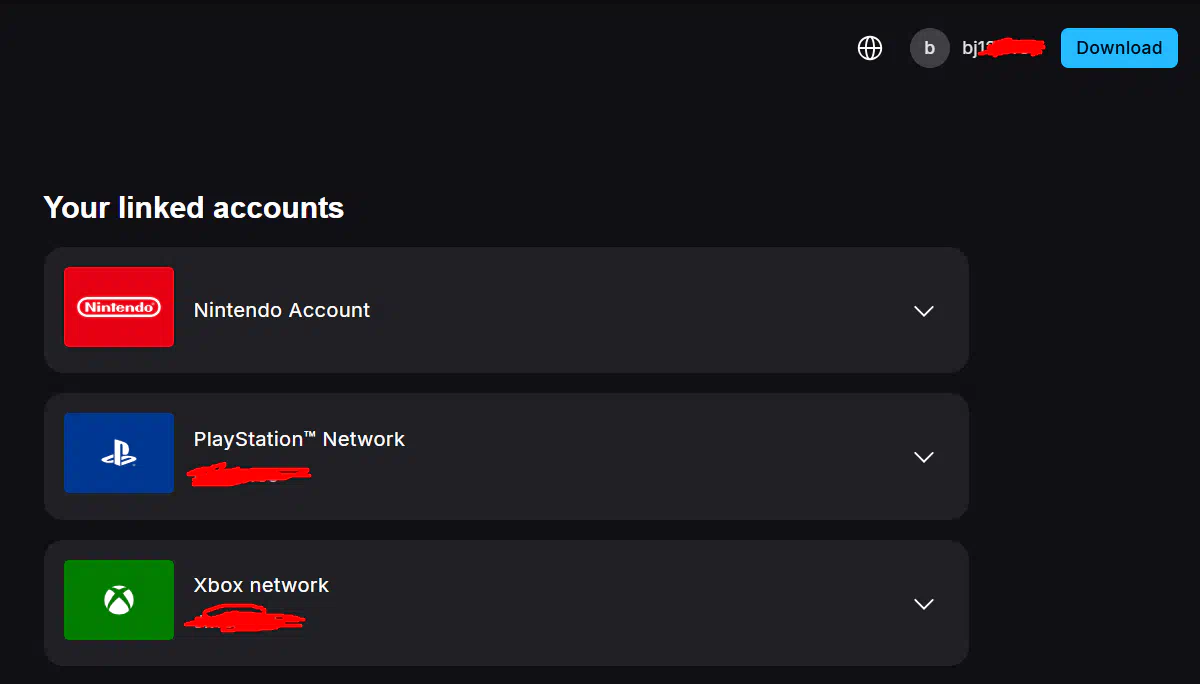
Task: Click the redacted PlayStation Network username
Action: pyautogui.click(x=250, y=473)
